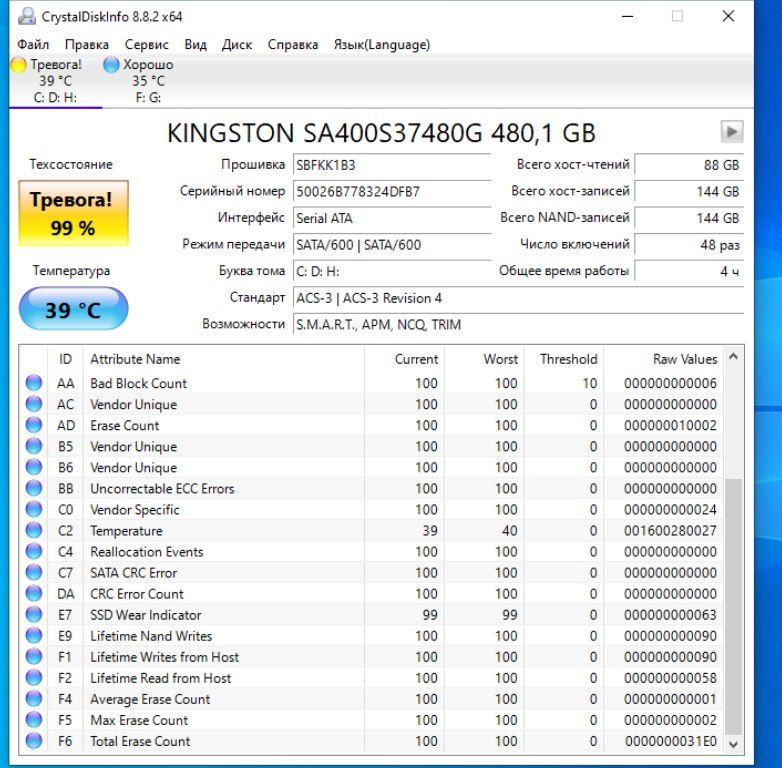The height and width of the screenshot is (768, 782).
Task: Open the Язык(Language) menu
Action: coord(382,44)
